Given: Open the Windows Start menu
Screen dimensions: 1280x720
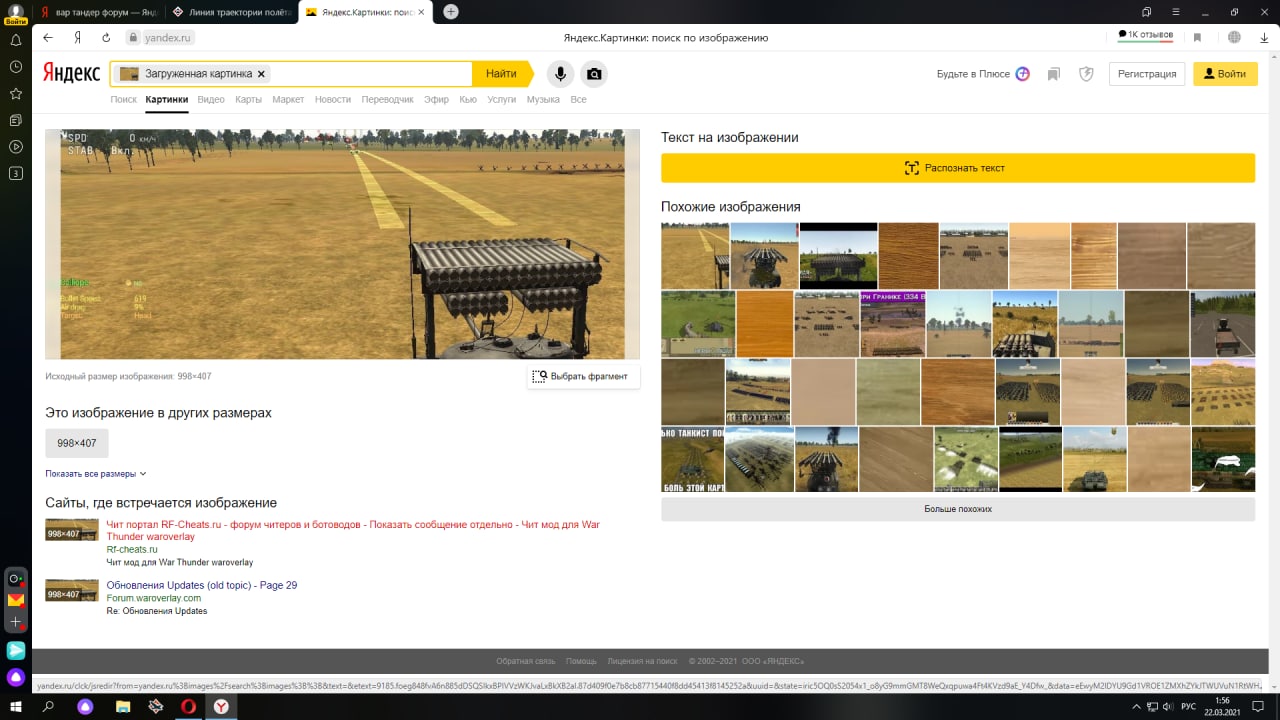Looking at the screenshot, I should click(x=16, y=707).
